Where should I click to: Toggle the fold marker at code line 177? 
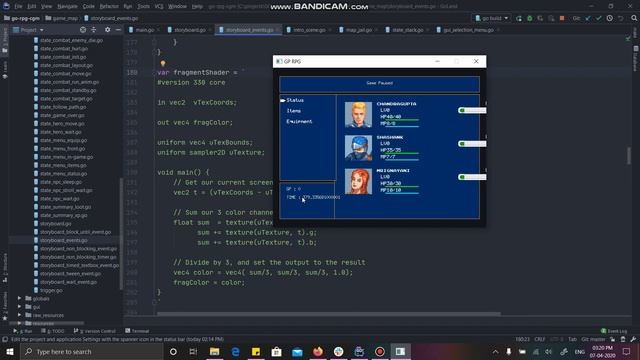[154, 42]
